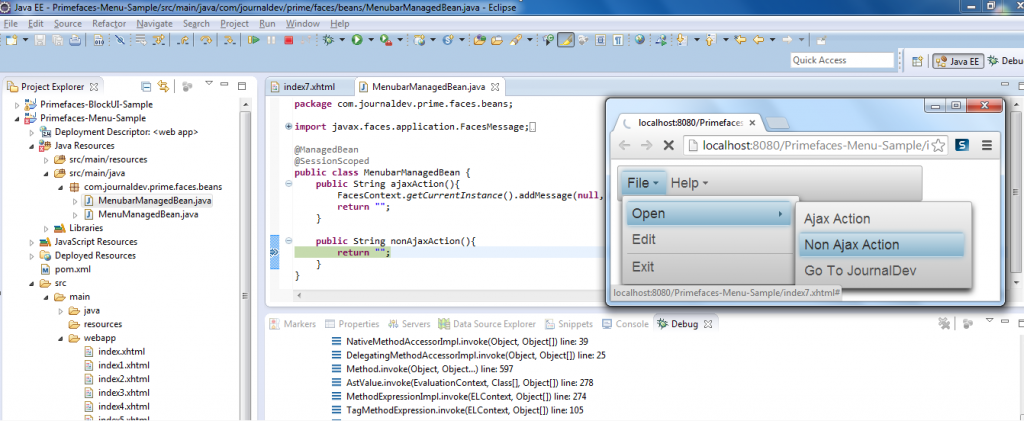Expand the Primefaces-BlockUI-Sample project
The height and width of the screenshot is (421, 1024).
(15, 104)
